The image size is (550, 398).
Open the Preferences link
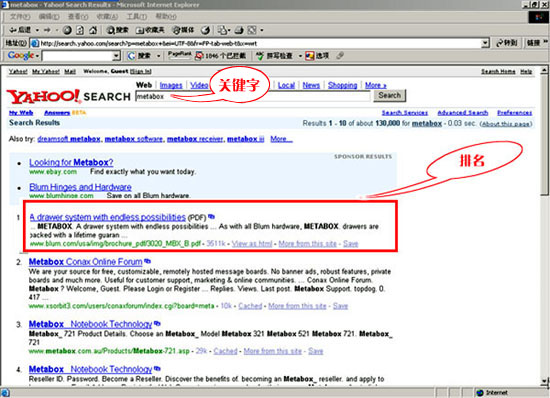515,113
